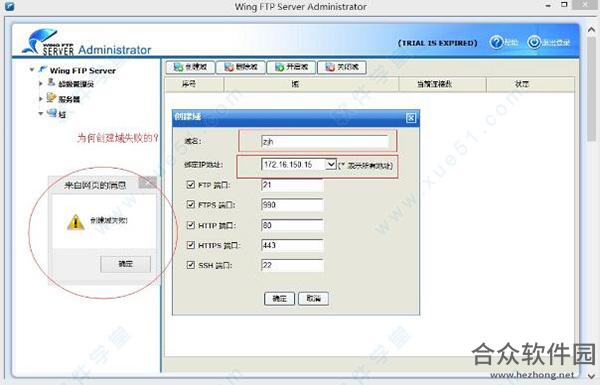Cancel the Create Domain dialog
The image size is (600, 385).
[x=313, y=299]
